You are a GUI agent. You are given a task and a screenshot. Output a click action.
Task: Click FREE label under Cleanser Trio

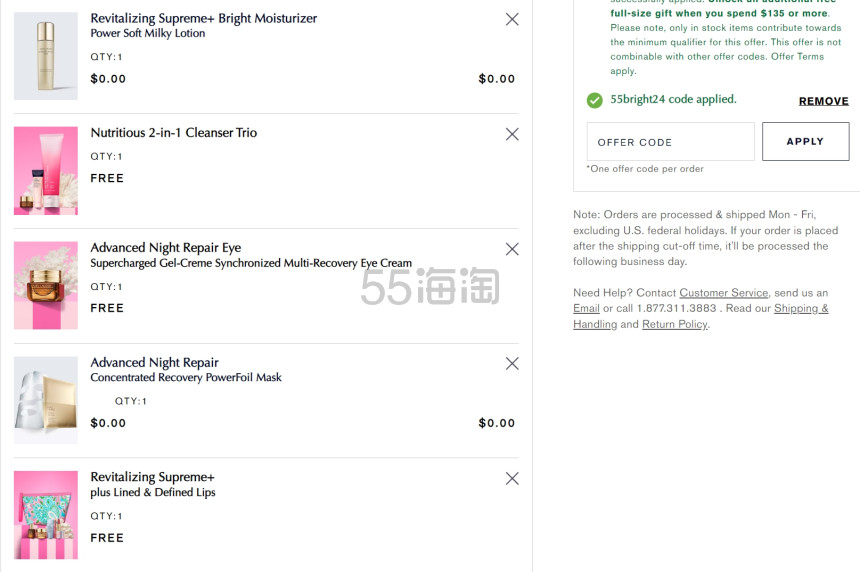pyautogui.click(x=107, y=178)
